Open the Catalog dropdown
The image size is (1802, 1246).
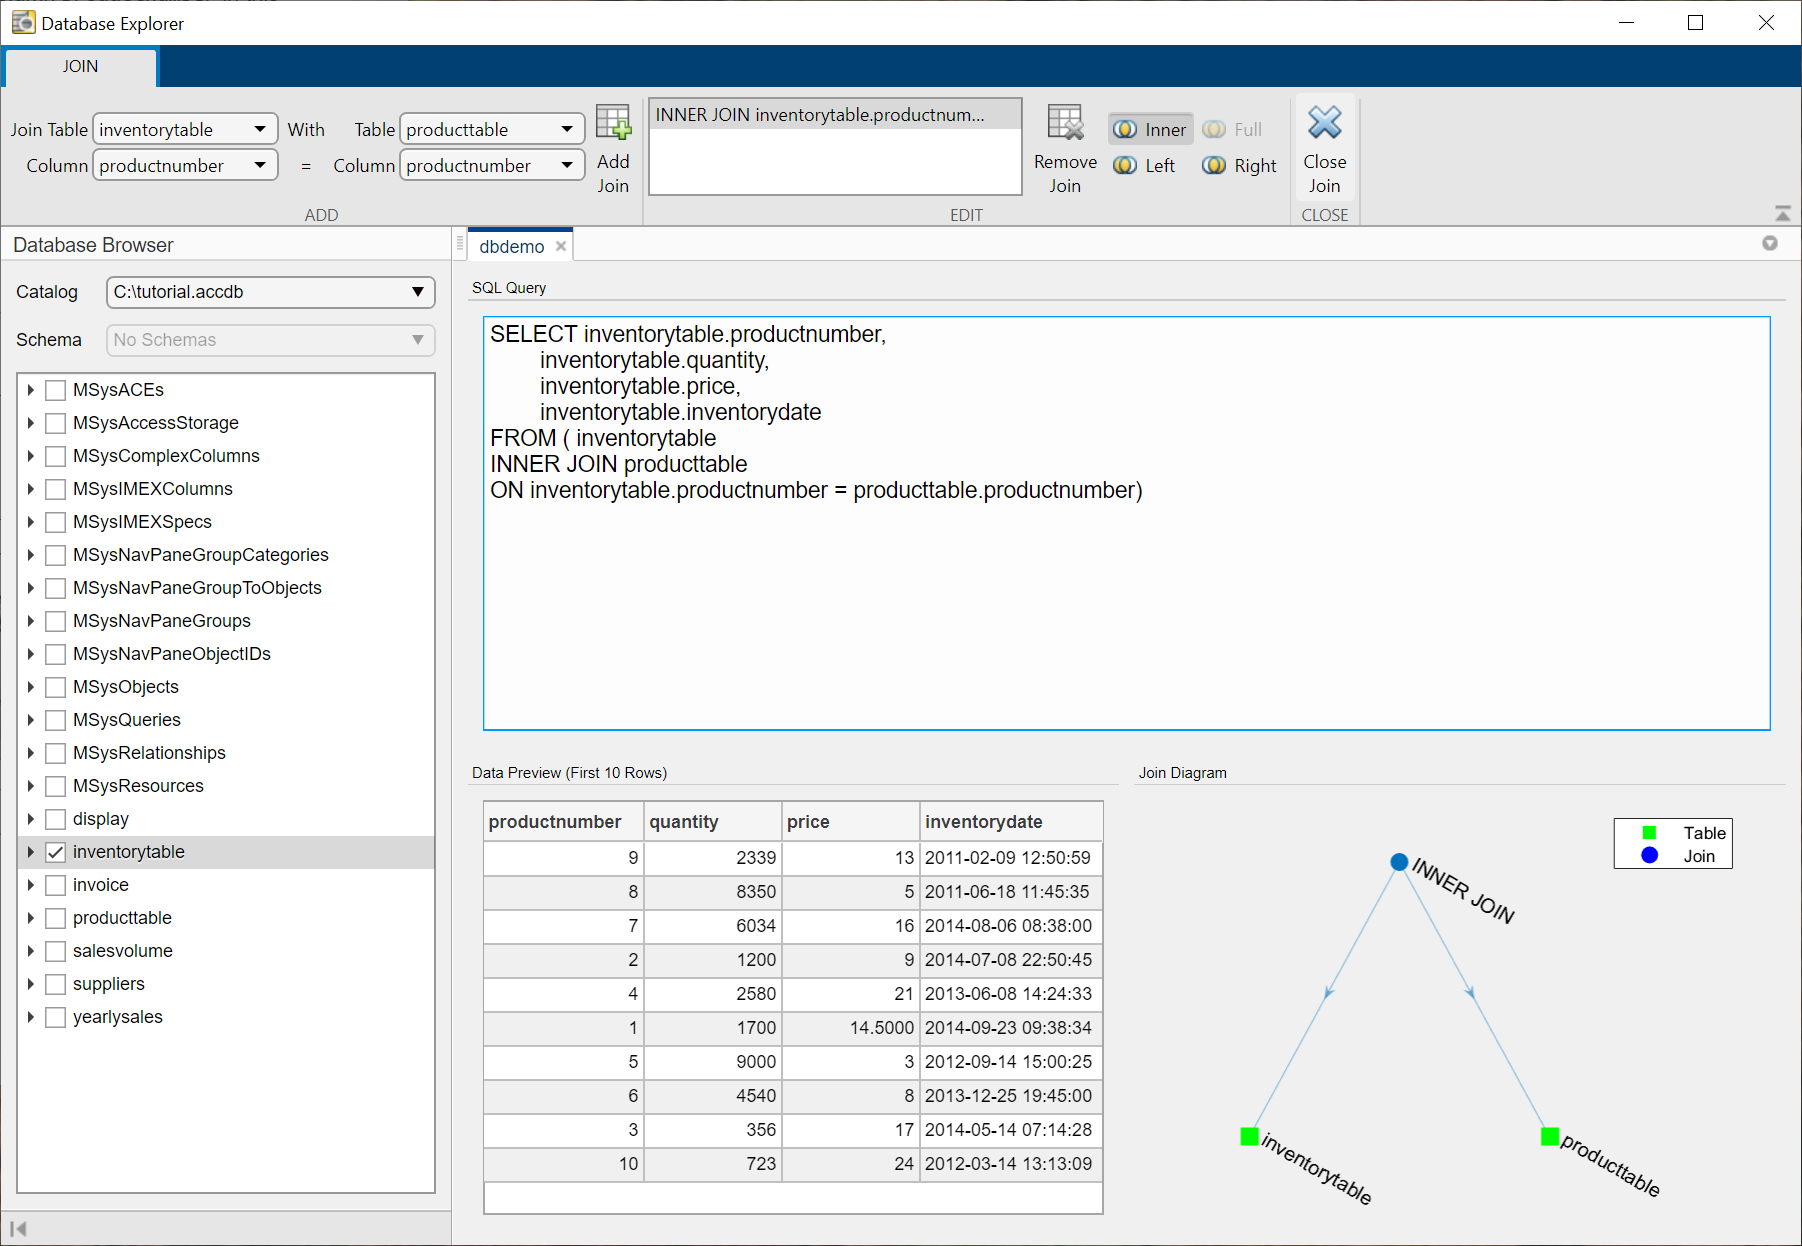(x=270, y=292)
